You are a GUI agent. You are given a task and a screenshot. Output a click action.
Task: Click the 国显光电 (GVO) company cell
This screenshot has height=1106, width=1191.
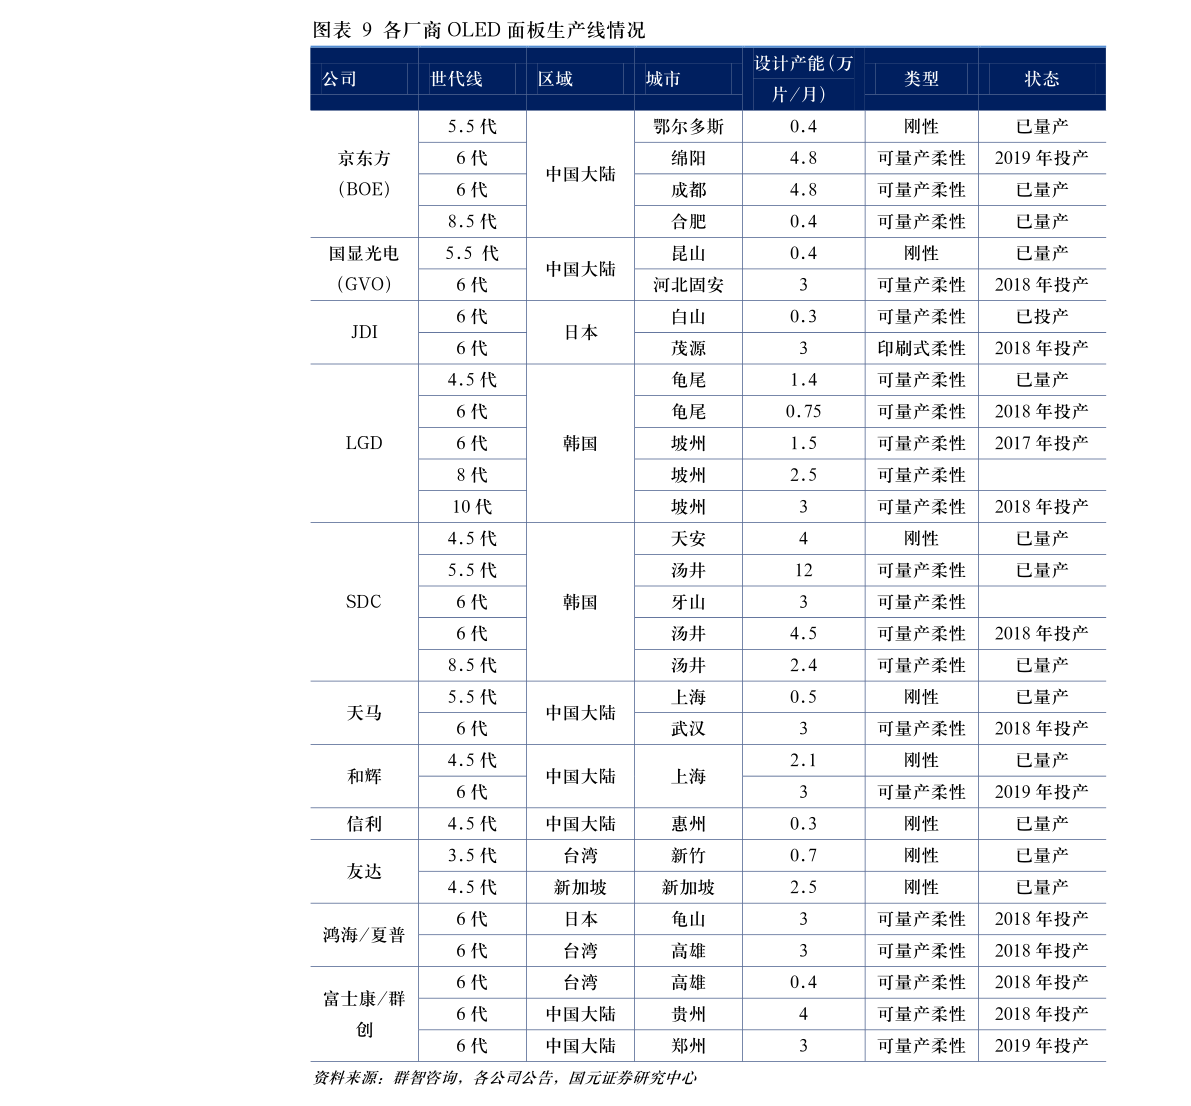tap(364, 269)
